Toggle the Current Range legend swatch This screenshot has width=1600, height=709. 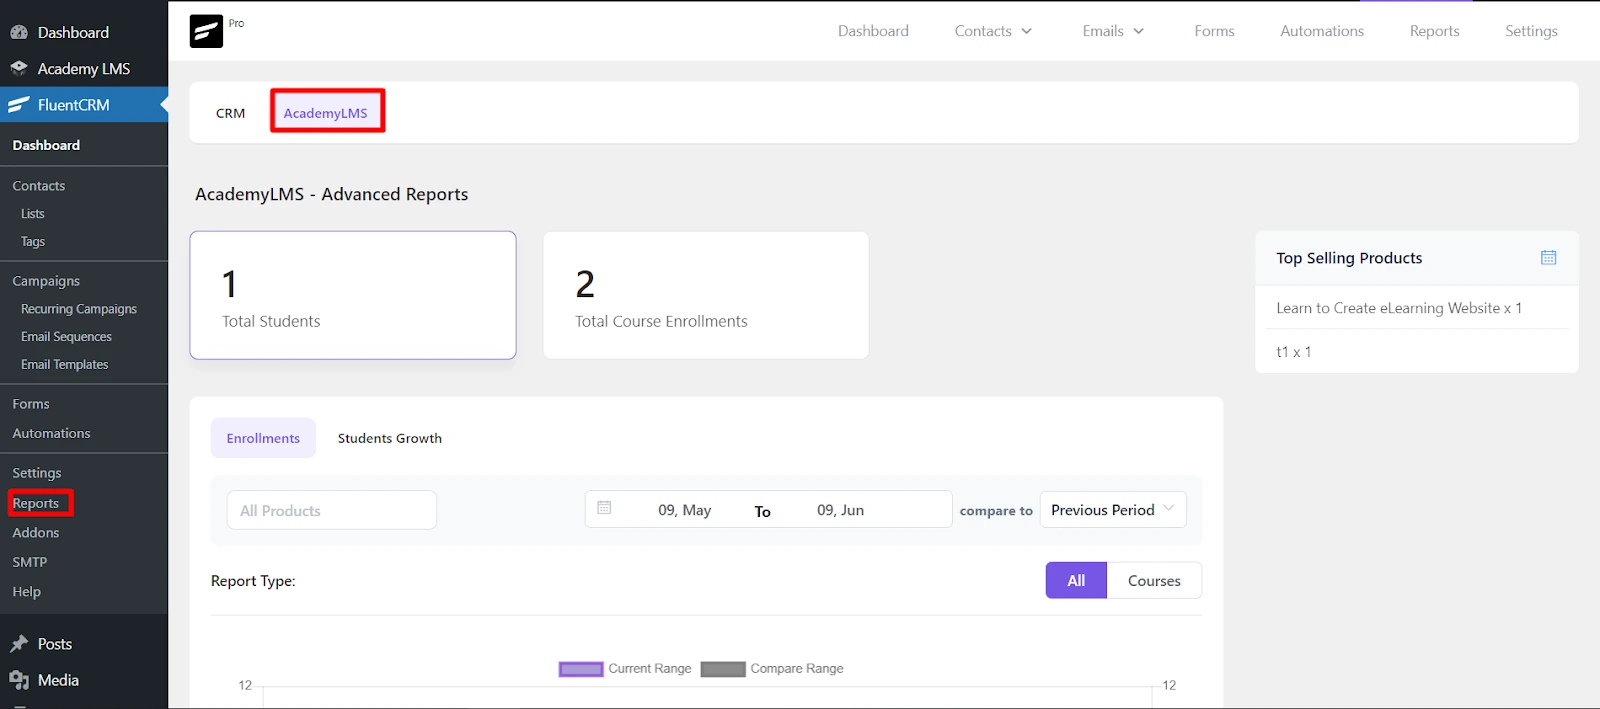(x=581, y=669)
